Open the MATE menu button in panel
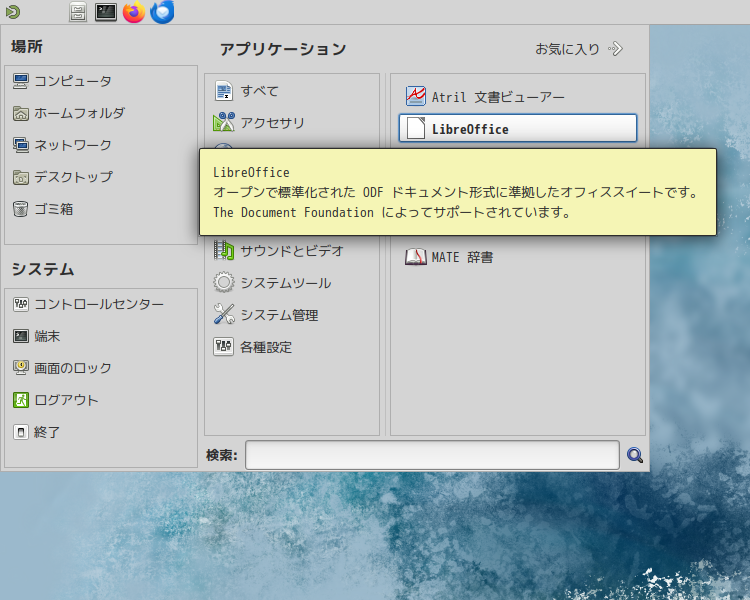Image resolution: width=750 pixels, height=600 pixels. 13,11
